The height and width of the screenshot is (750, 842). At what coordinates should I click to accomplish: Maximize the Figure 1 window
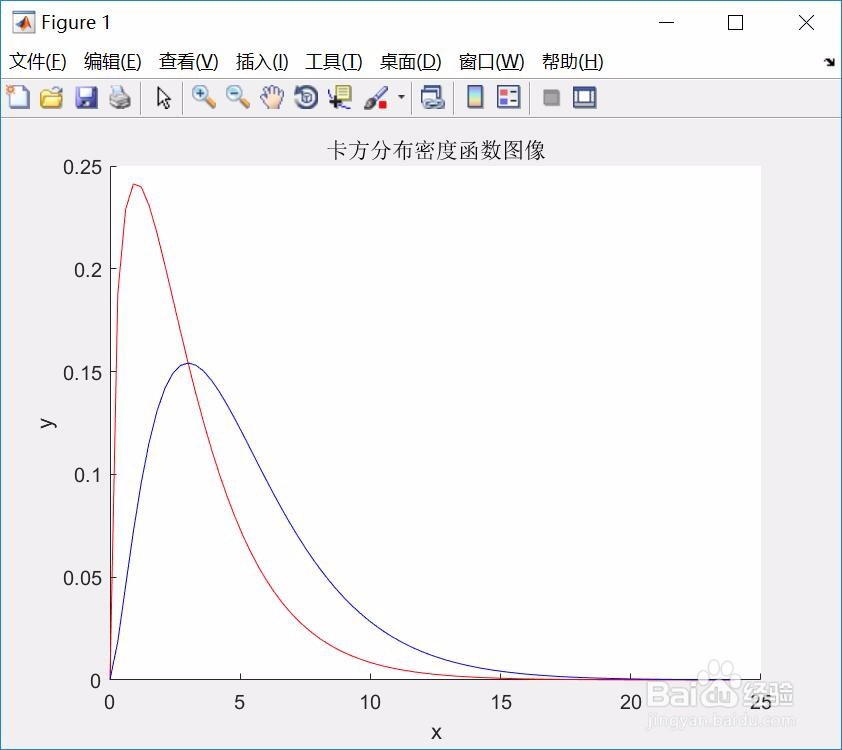point(735,23)
